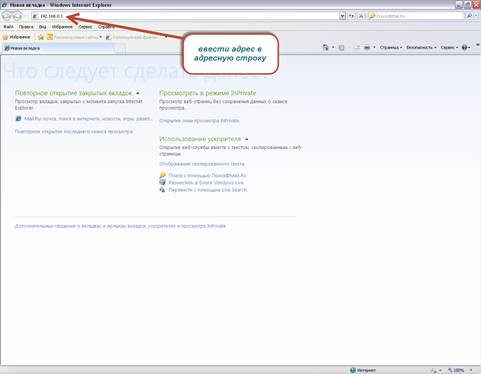
Task: Click the Print icon in command bar
Action: pos(367,48)
